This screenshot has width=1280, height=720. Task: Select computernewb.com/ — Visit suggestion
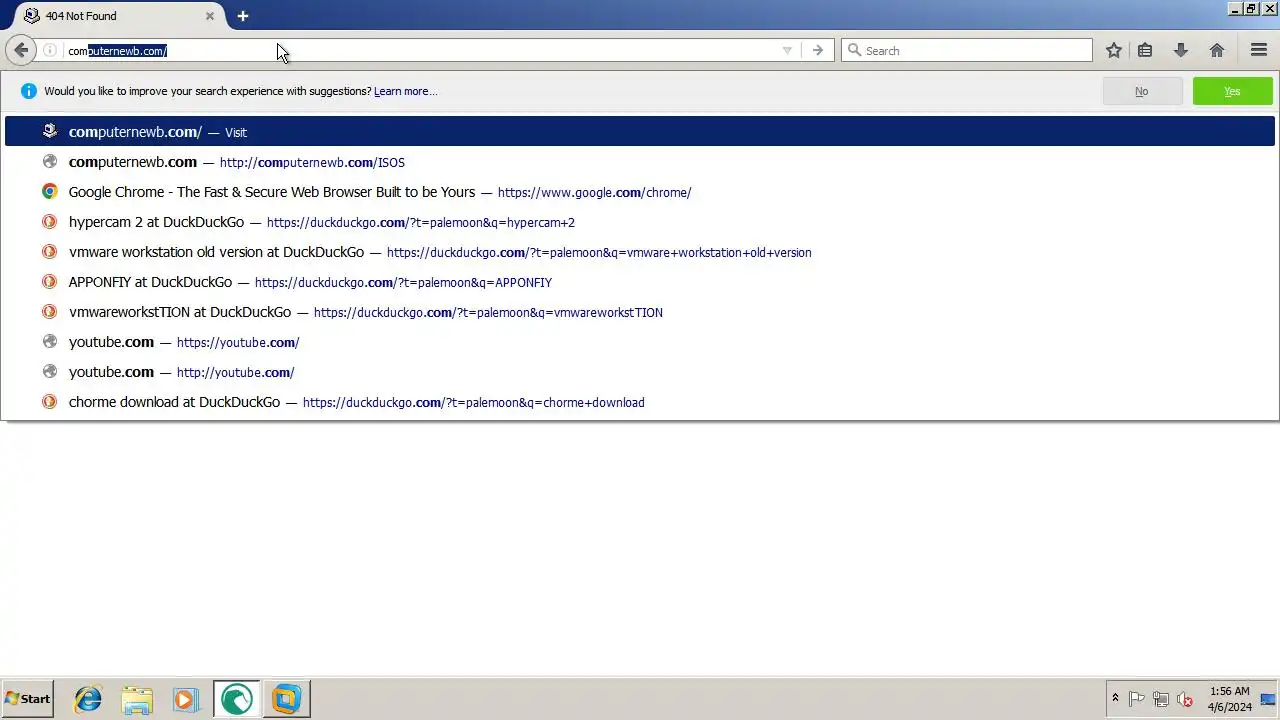click(x=640, y=131)
